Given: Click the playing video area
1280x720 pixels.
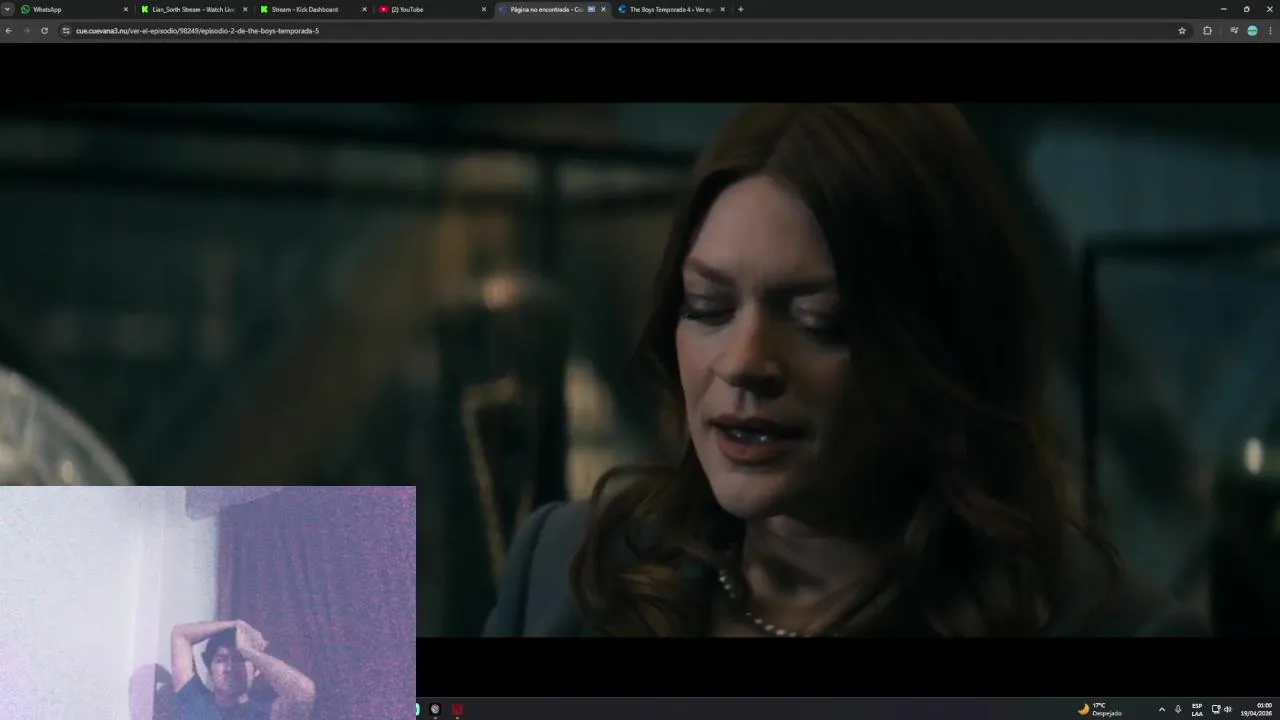Looking at the screenshot, I should [x=640, y=370].
